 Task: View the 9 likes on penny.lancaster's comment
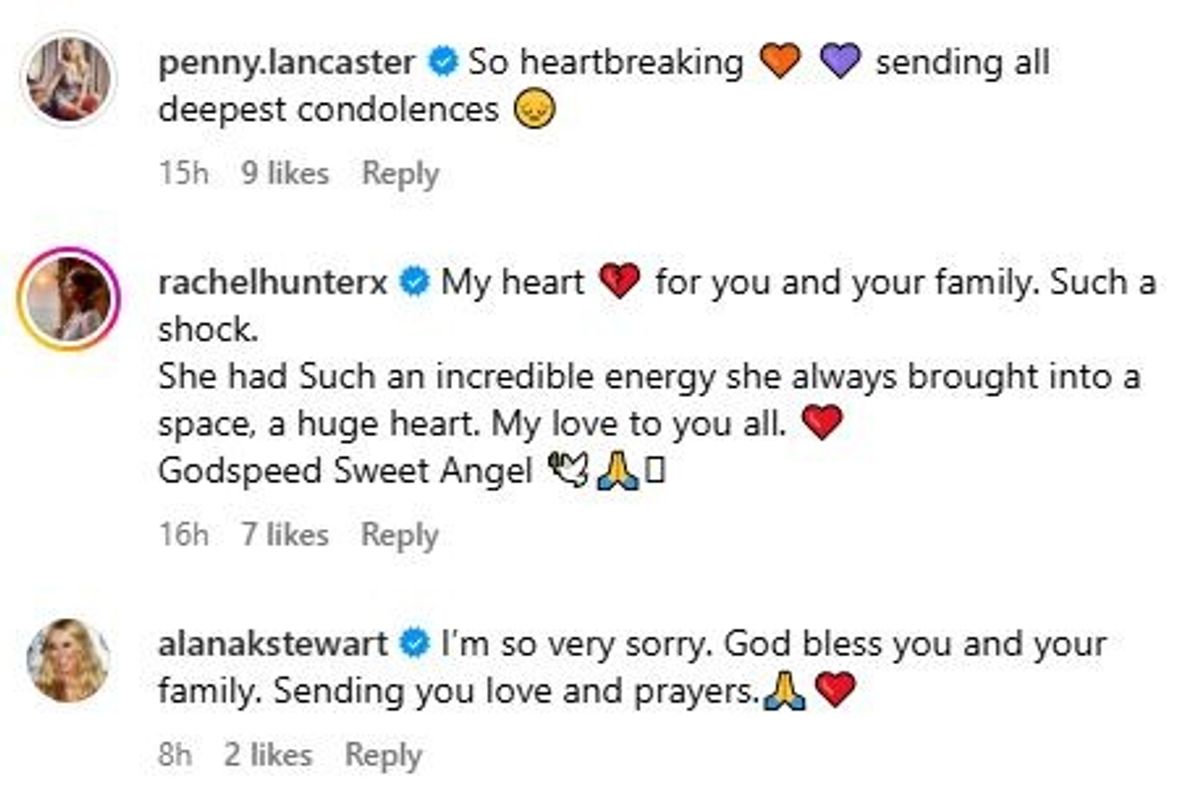pos(285,173)
